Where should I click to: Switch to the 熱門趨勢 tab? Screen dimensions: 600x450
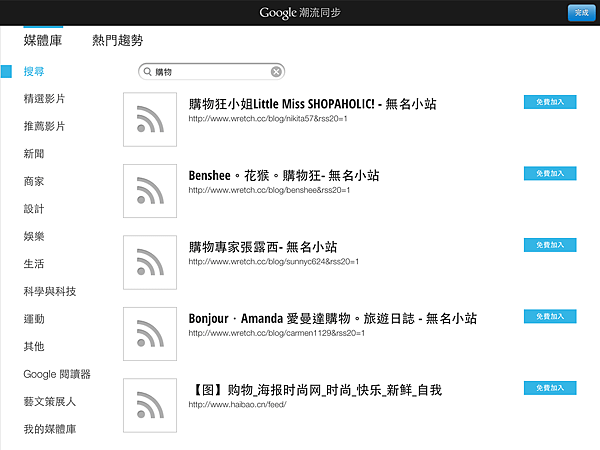117,40
